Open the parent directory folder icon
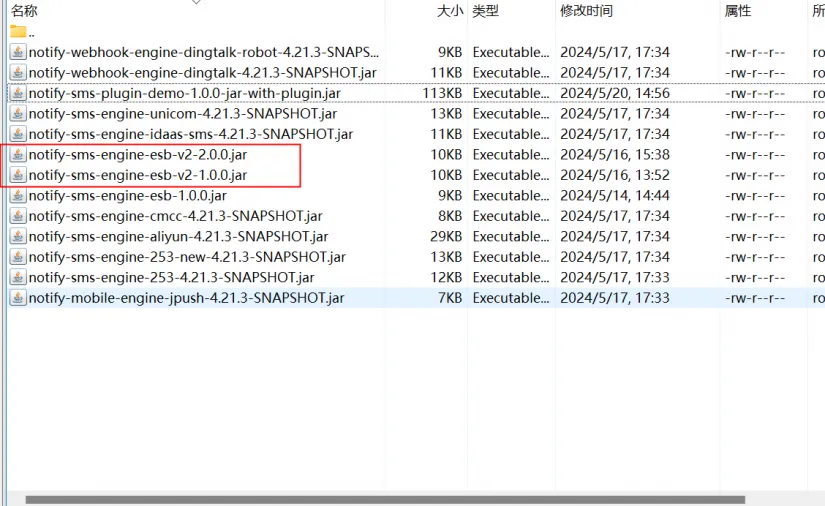 point(18,32)
